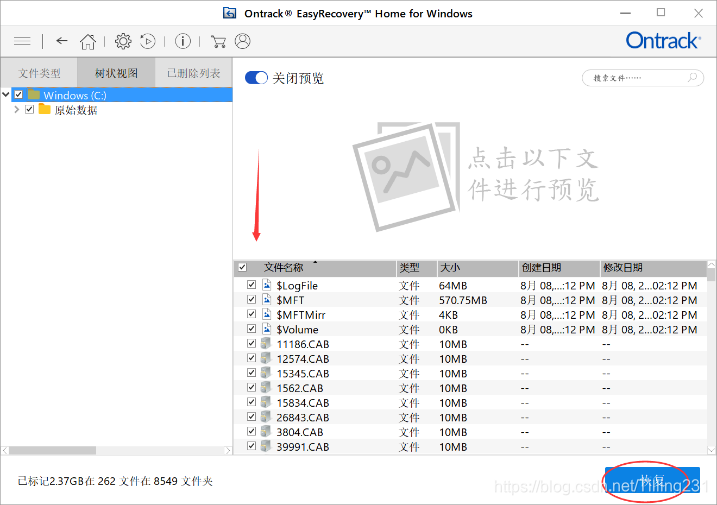Switch to the 树状视图 tab
This screenshot has height=505, width=717.
[116, 73]
